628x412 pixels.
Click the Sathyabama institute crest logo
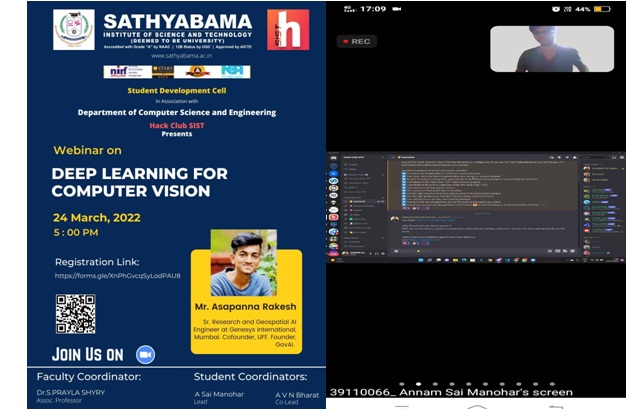(x=74, y=30)
